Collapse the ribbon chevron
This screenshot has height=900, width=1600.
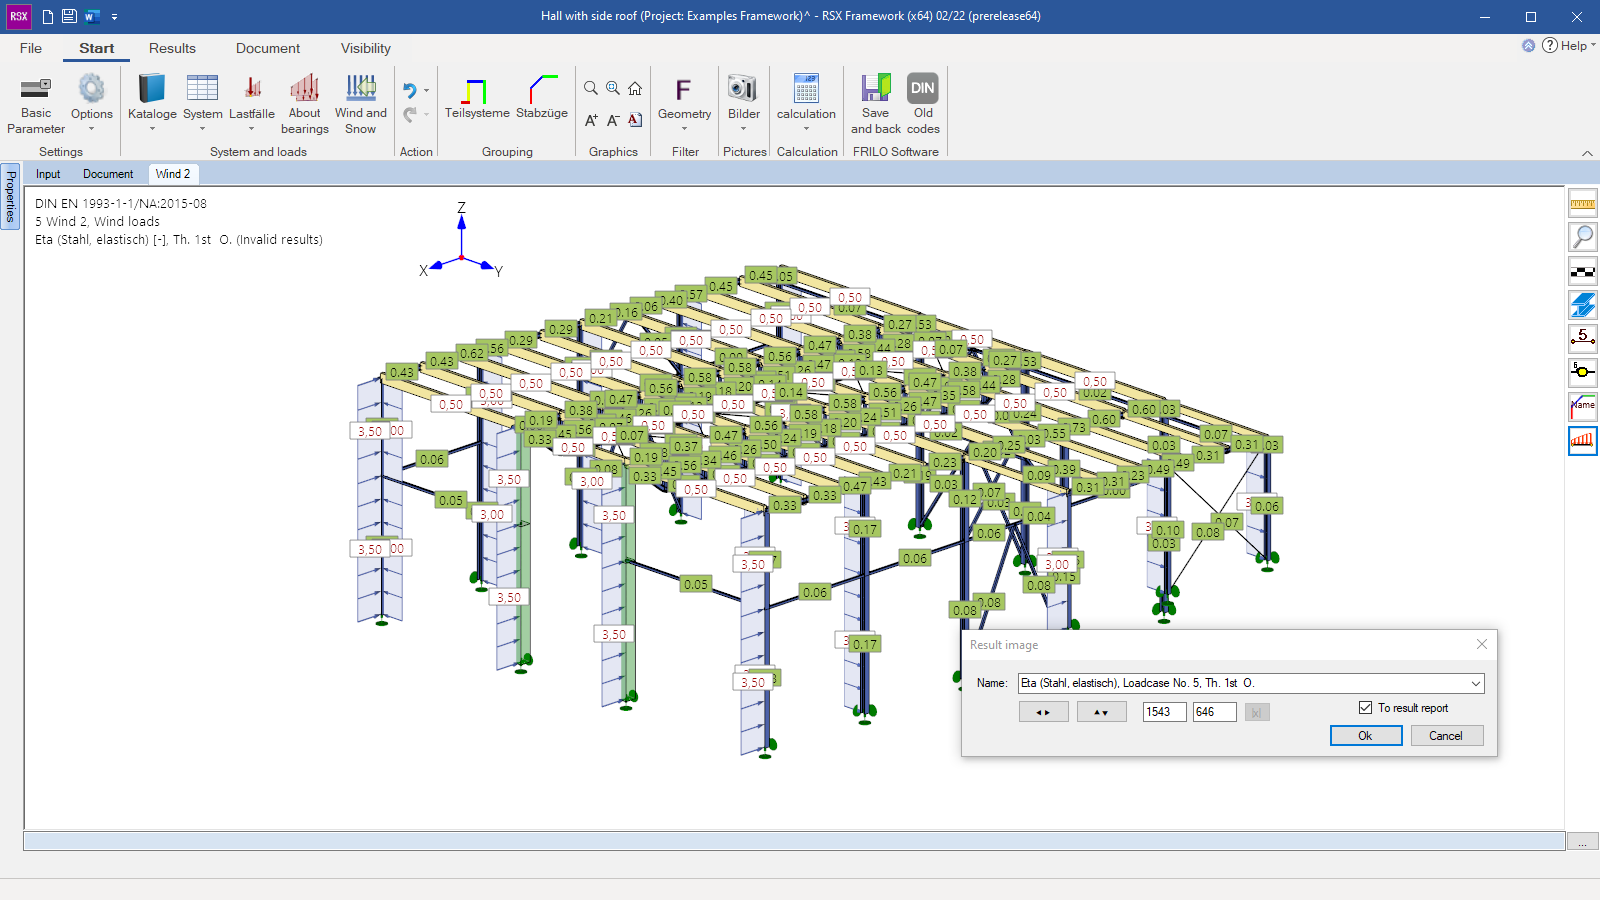tap(1587, 153)
